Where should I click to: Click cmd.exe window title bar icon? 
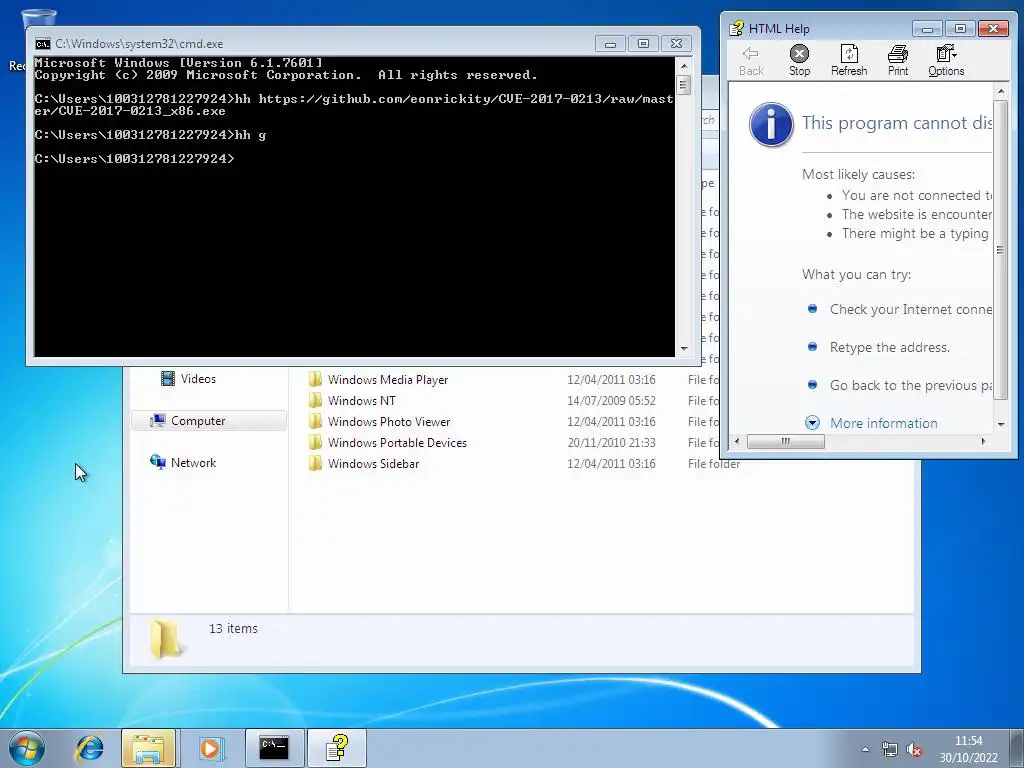click(x=42, y=44)
